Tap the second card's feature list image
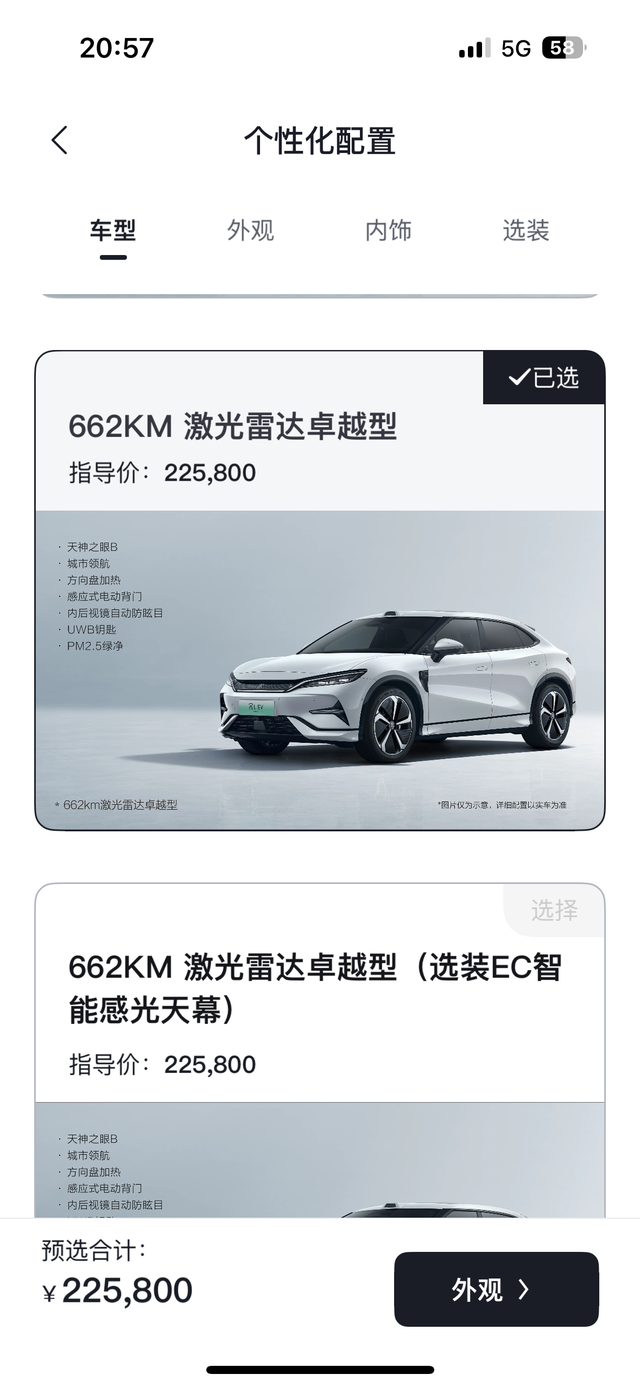 (320, 1160)
